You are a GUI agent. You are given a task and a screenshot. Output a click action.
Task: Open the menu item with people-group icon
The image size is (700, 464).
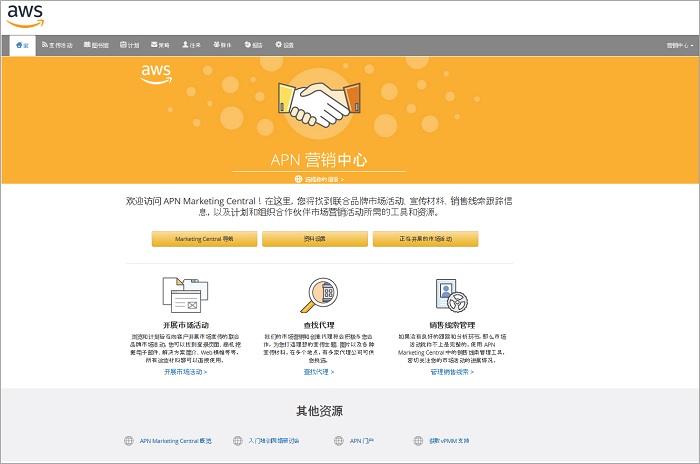pyautogui.click(x=222, y=45)
